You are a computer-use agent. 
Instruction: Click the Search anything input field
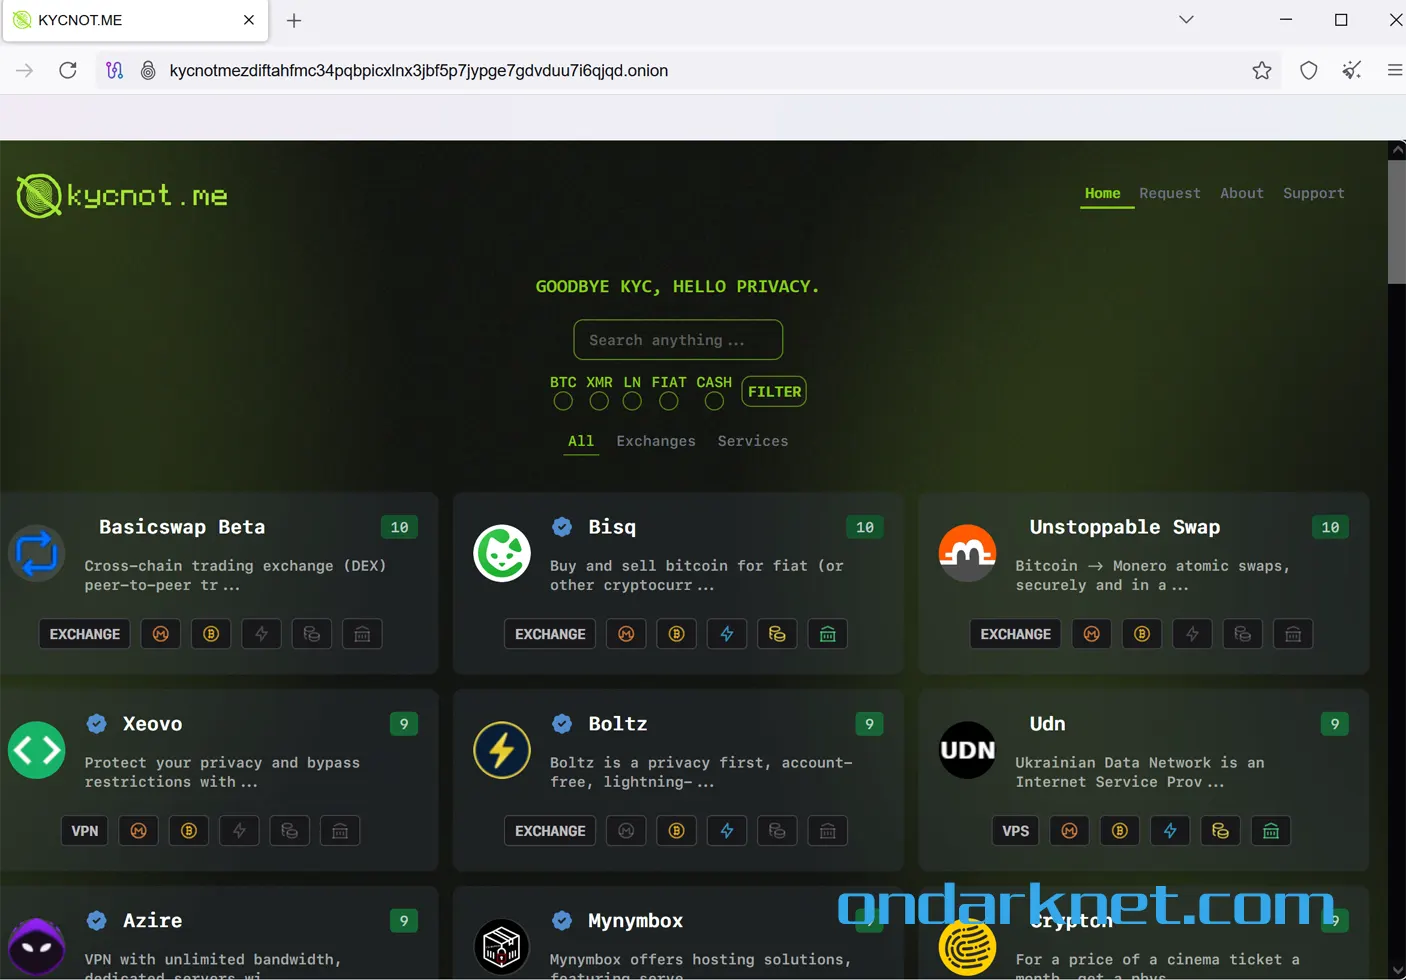678,339
